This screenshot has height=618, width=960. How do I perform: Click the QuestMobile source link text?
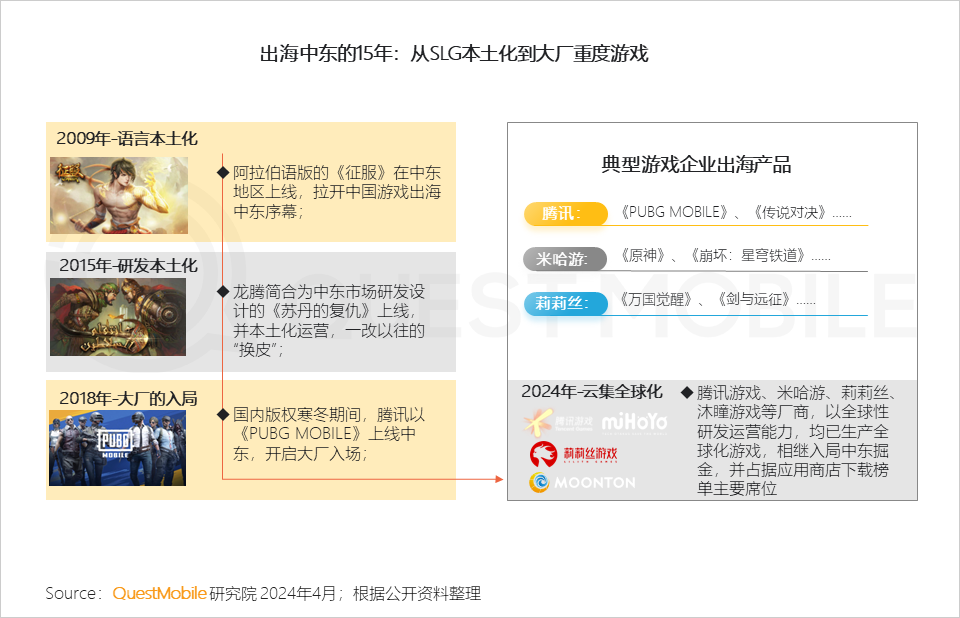click(x=159, y=593)
